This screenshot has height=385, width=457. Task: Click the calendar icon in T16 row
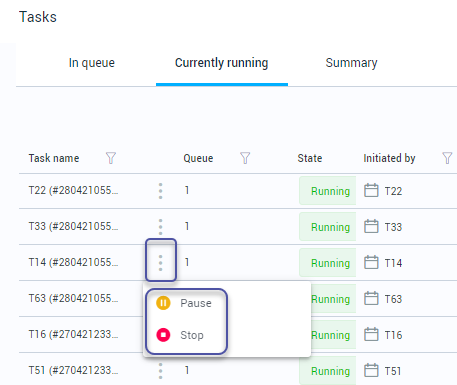(371, 334)
